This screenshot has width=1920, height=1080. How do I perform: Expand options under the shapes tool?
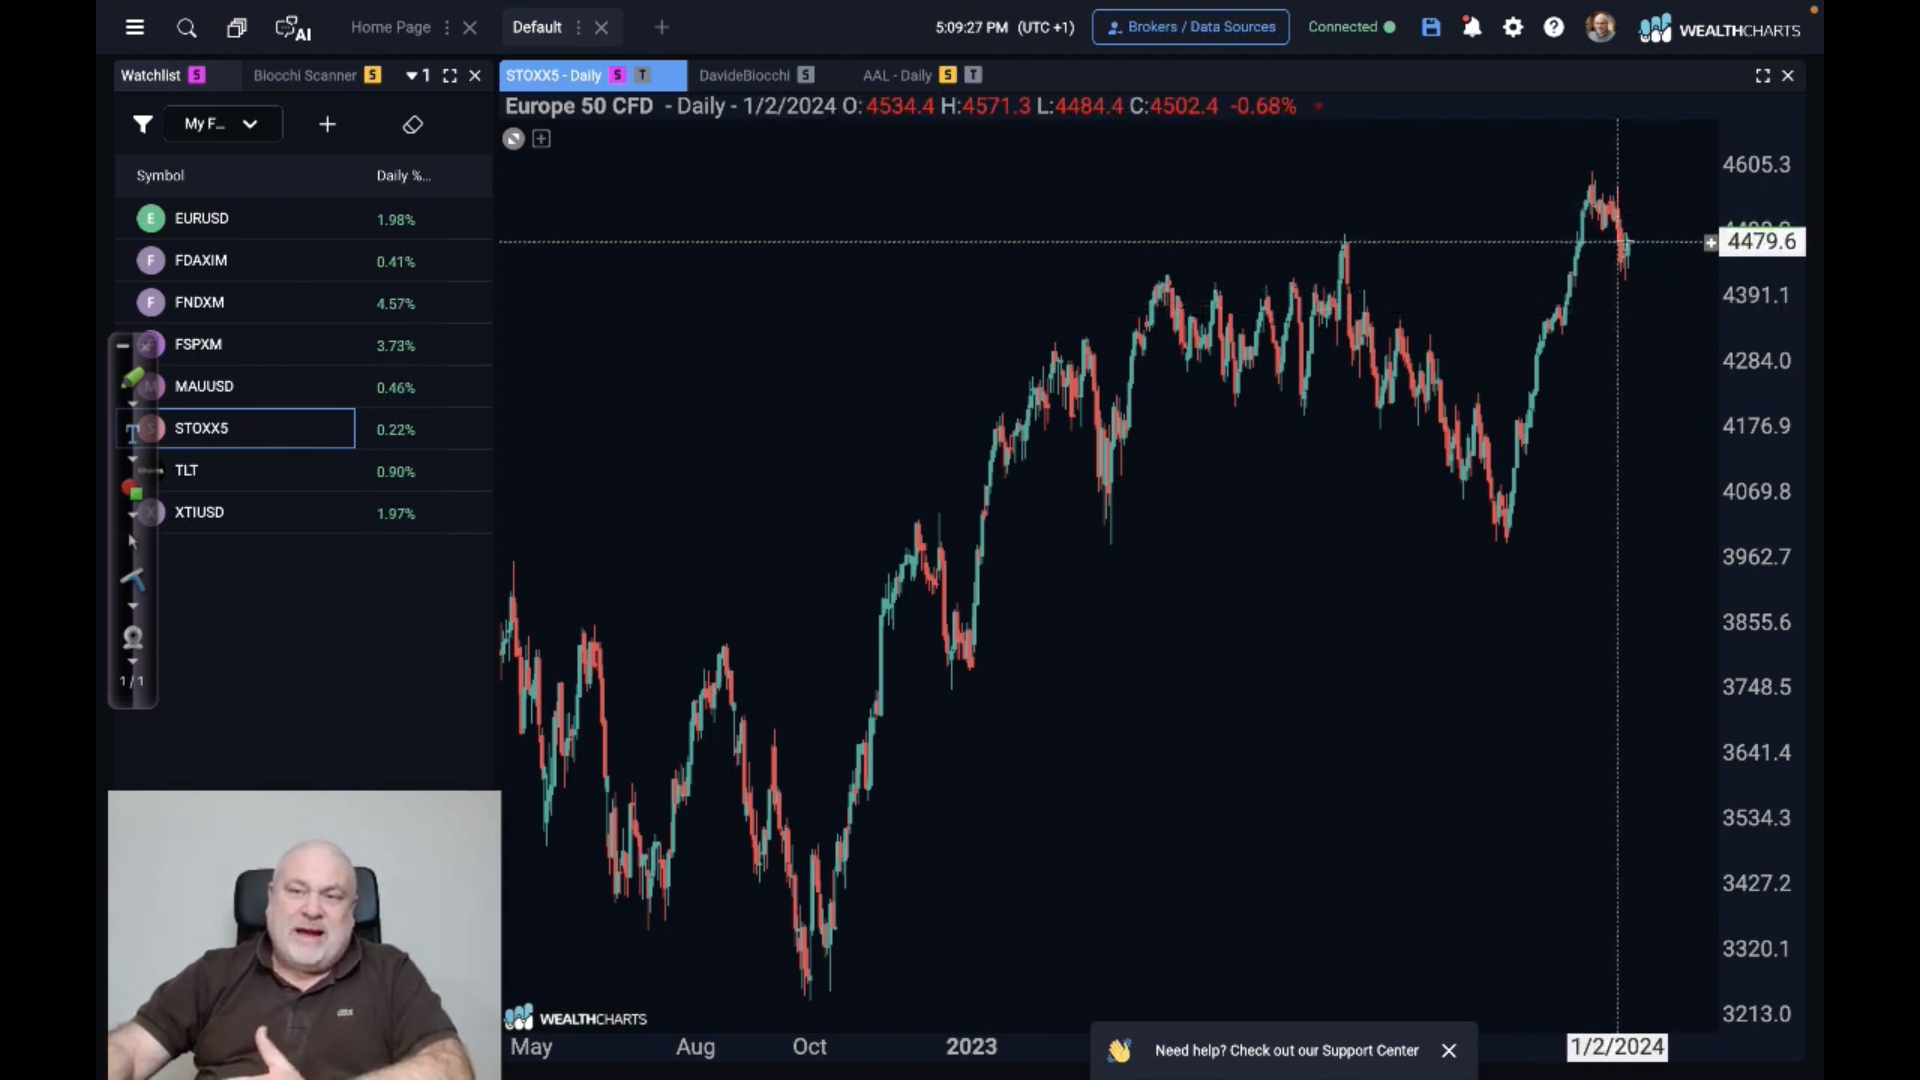point(132,514)
